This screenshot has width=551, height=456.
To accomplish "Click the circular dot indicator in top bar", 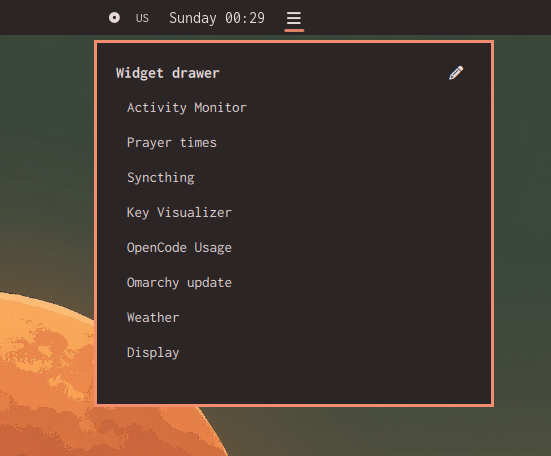I will tap(114, 18).
